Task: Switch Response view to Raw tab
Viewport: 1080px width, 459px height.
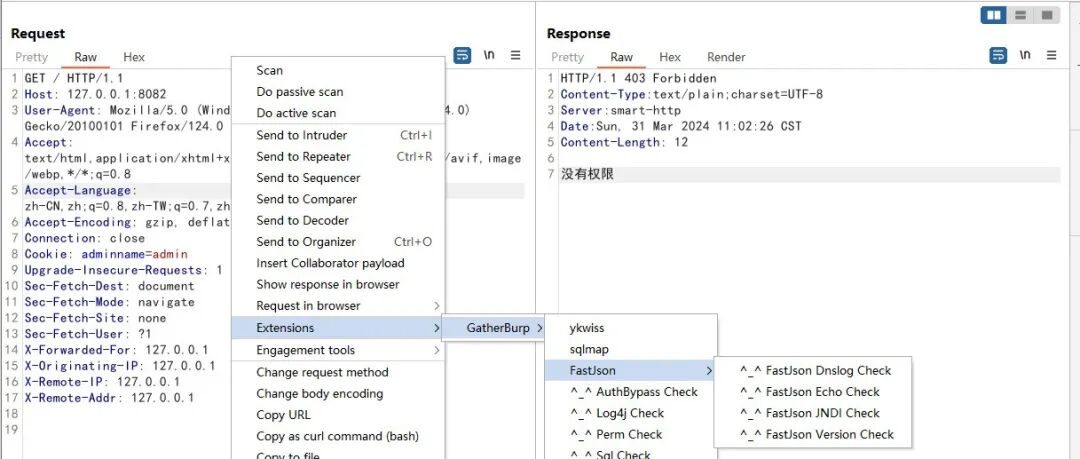Action: click(x=622, y=57)
